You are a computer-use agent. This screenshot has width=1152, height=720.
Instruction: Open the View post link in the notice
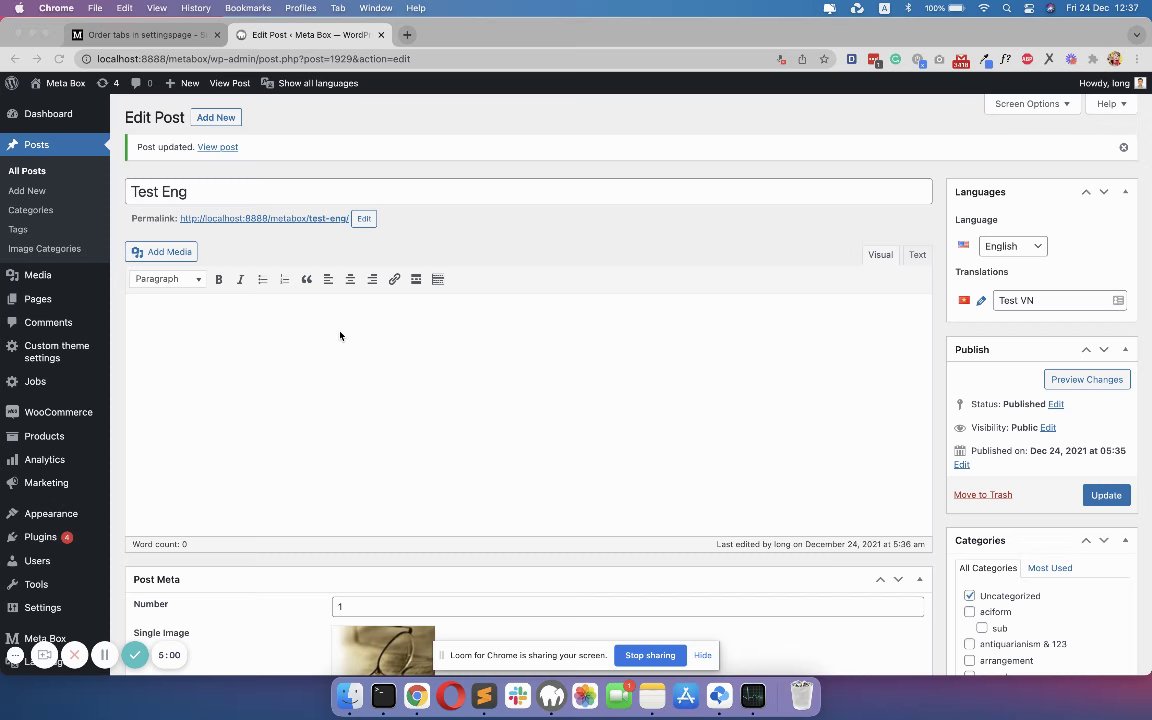coord(217,147)
